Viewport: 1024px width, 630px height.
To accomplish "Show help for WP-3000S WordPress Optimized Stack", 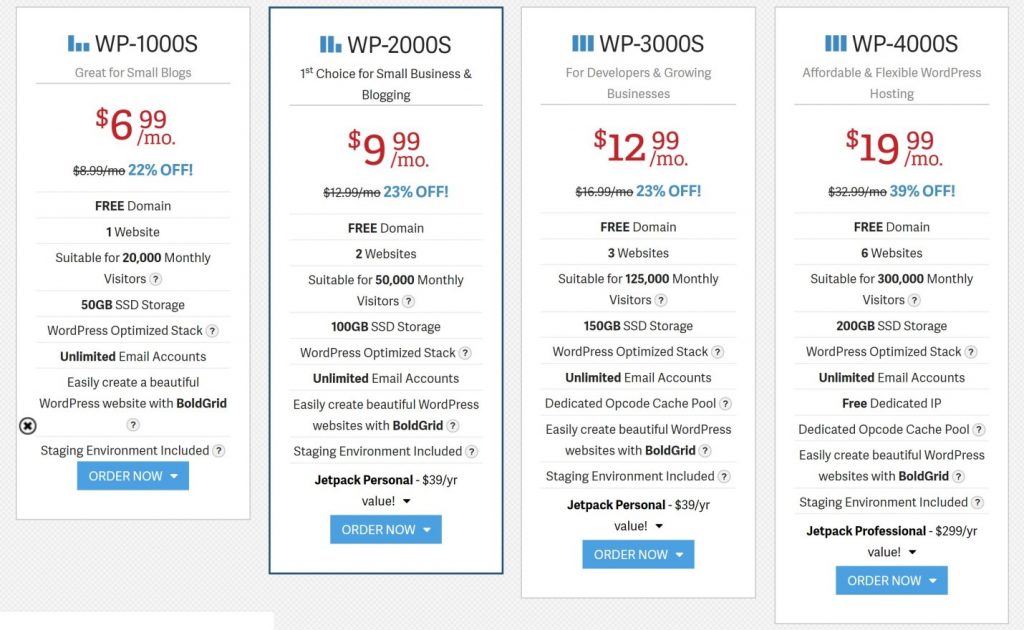I will pos(718,352).
